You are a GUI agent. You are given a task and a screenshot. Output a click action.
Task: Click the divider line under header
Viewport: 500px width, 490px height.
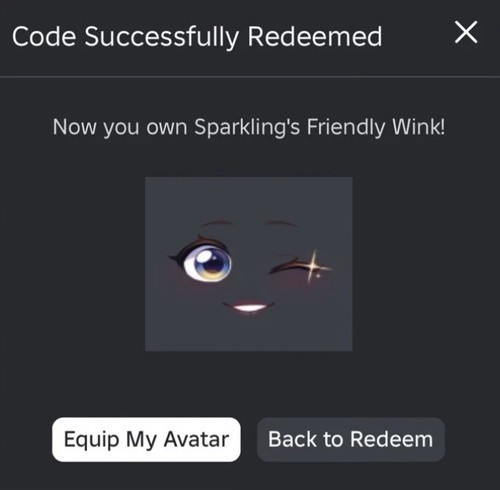click(250, 77)
